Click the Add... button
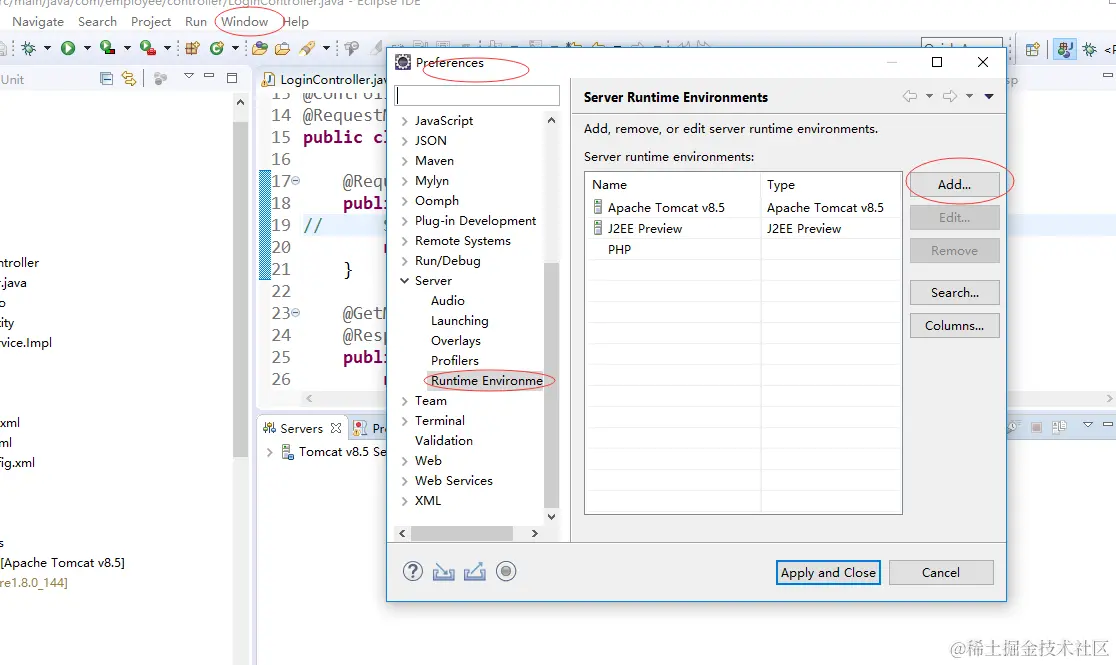This screenshot has width=1116, height=665. point(954,184)
